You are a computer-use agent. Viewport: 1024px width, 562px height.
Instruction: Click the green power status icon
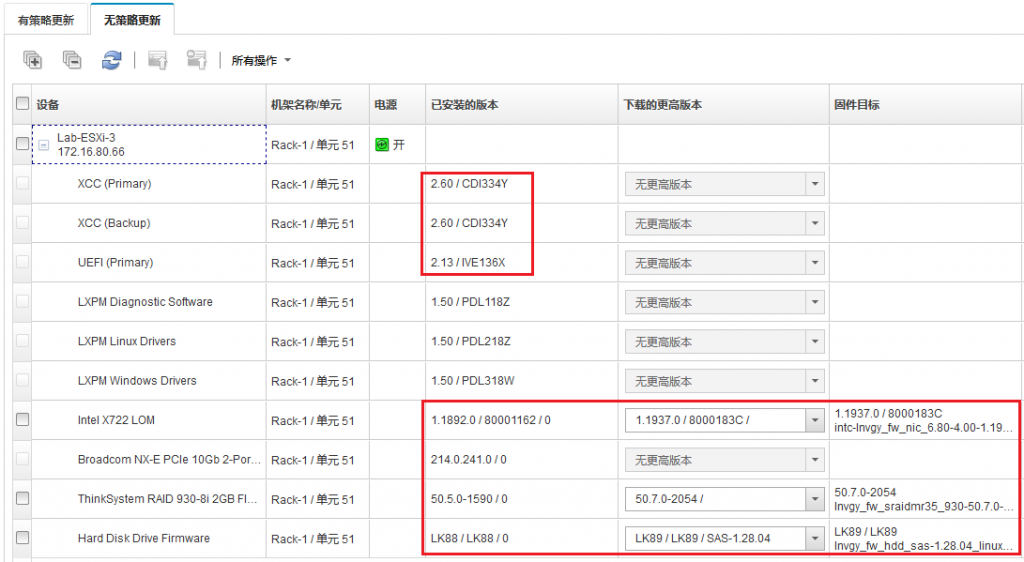(x=382, y=145)
